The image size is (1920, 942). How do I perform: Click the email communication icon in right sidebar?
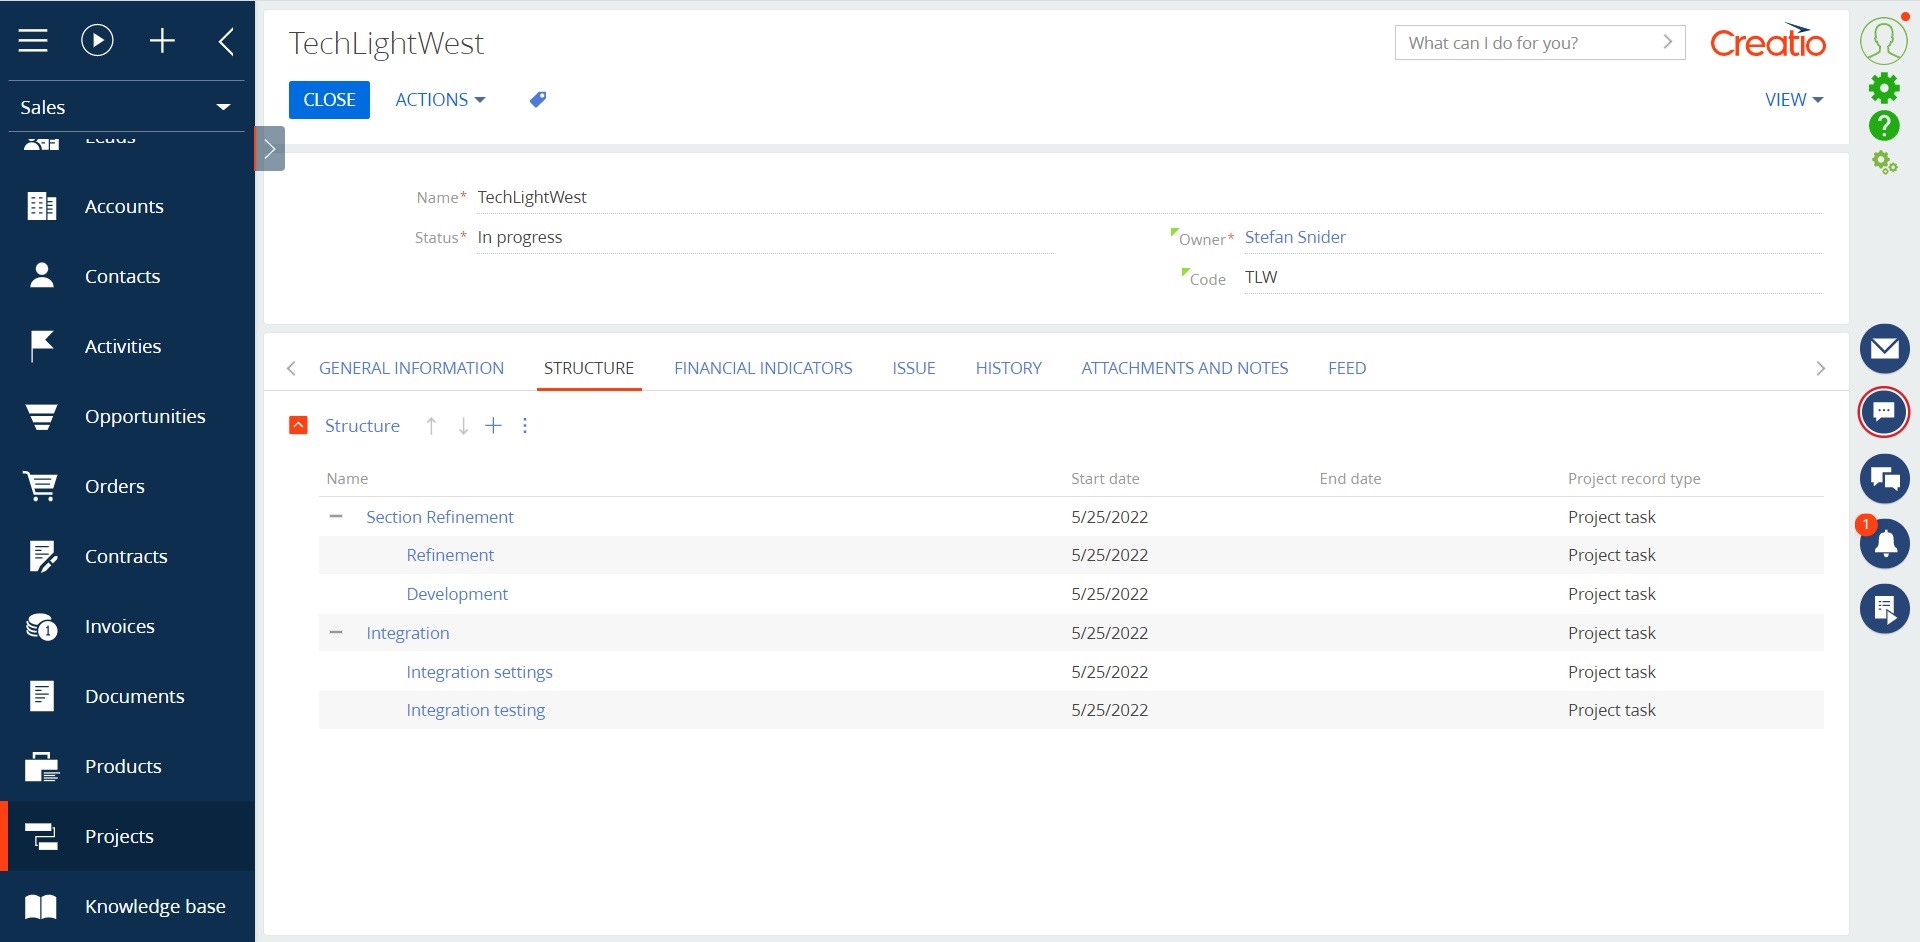[1886, 349]
